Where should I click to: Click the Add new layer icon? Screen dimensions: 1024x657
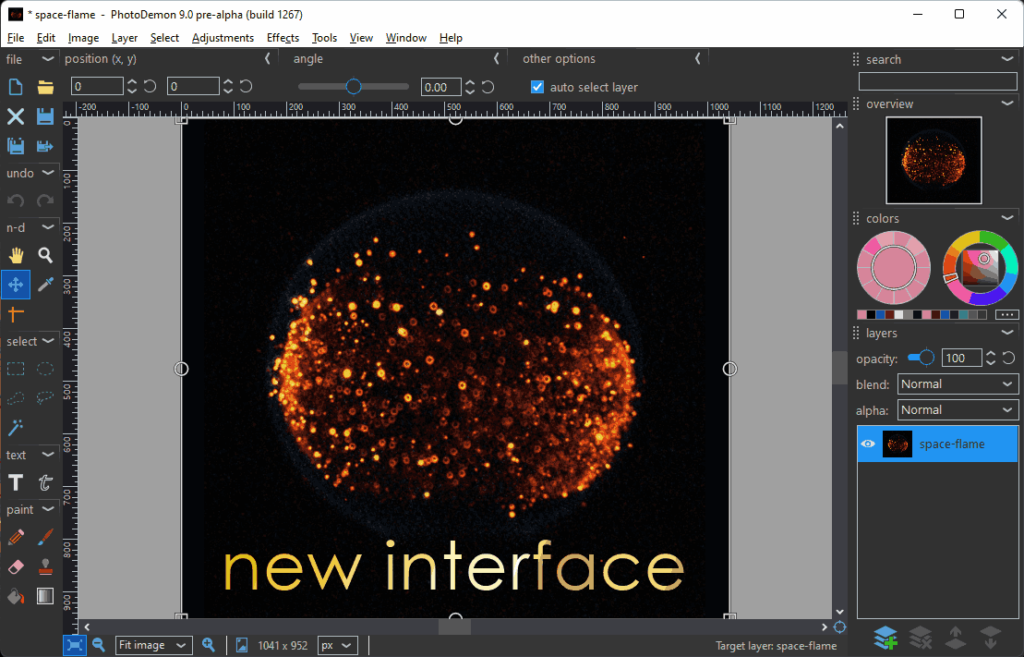point(884,637)
